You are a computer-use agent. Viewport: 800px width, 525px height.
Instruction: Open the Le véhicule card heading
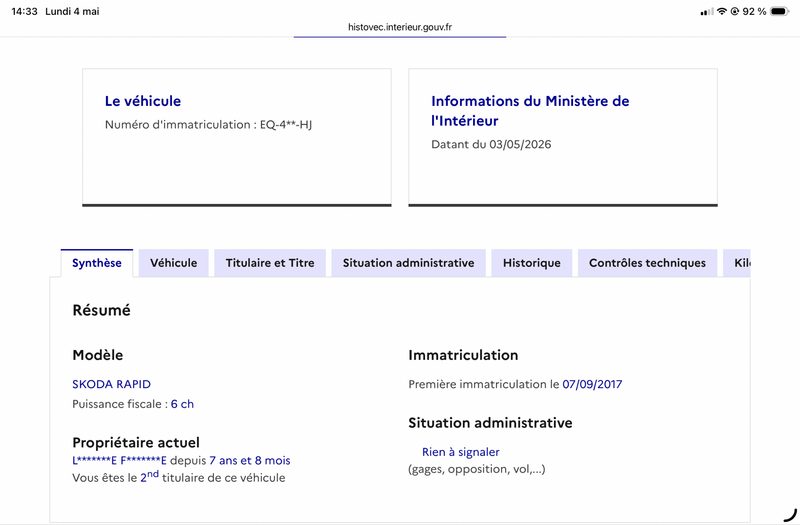[143, 101]
